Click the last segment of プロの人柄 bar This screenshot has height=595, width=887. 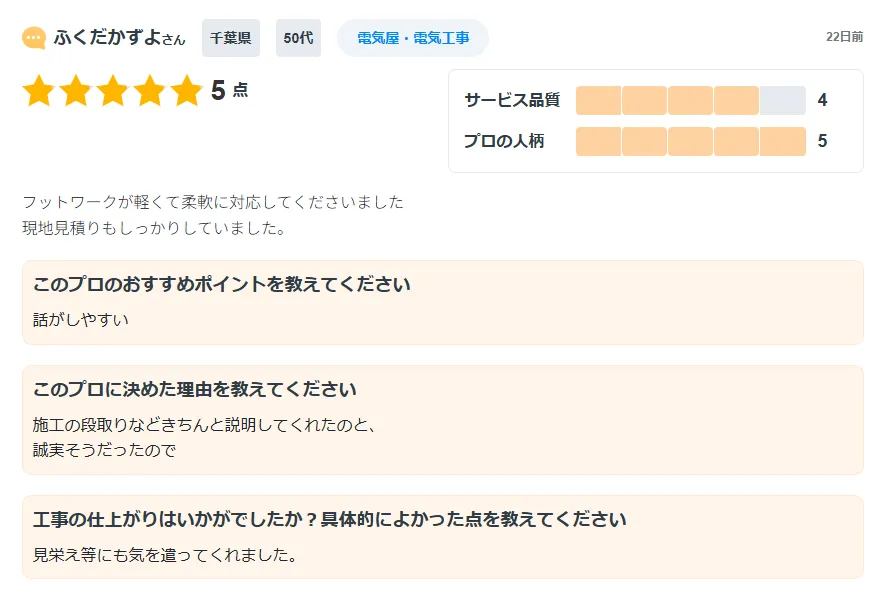tap(782, 141)
